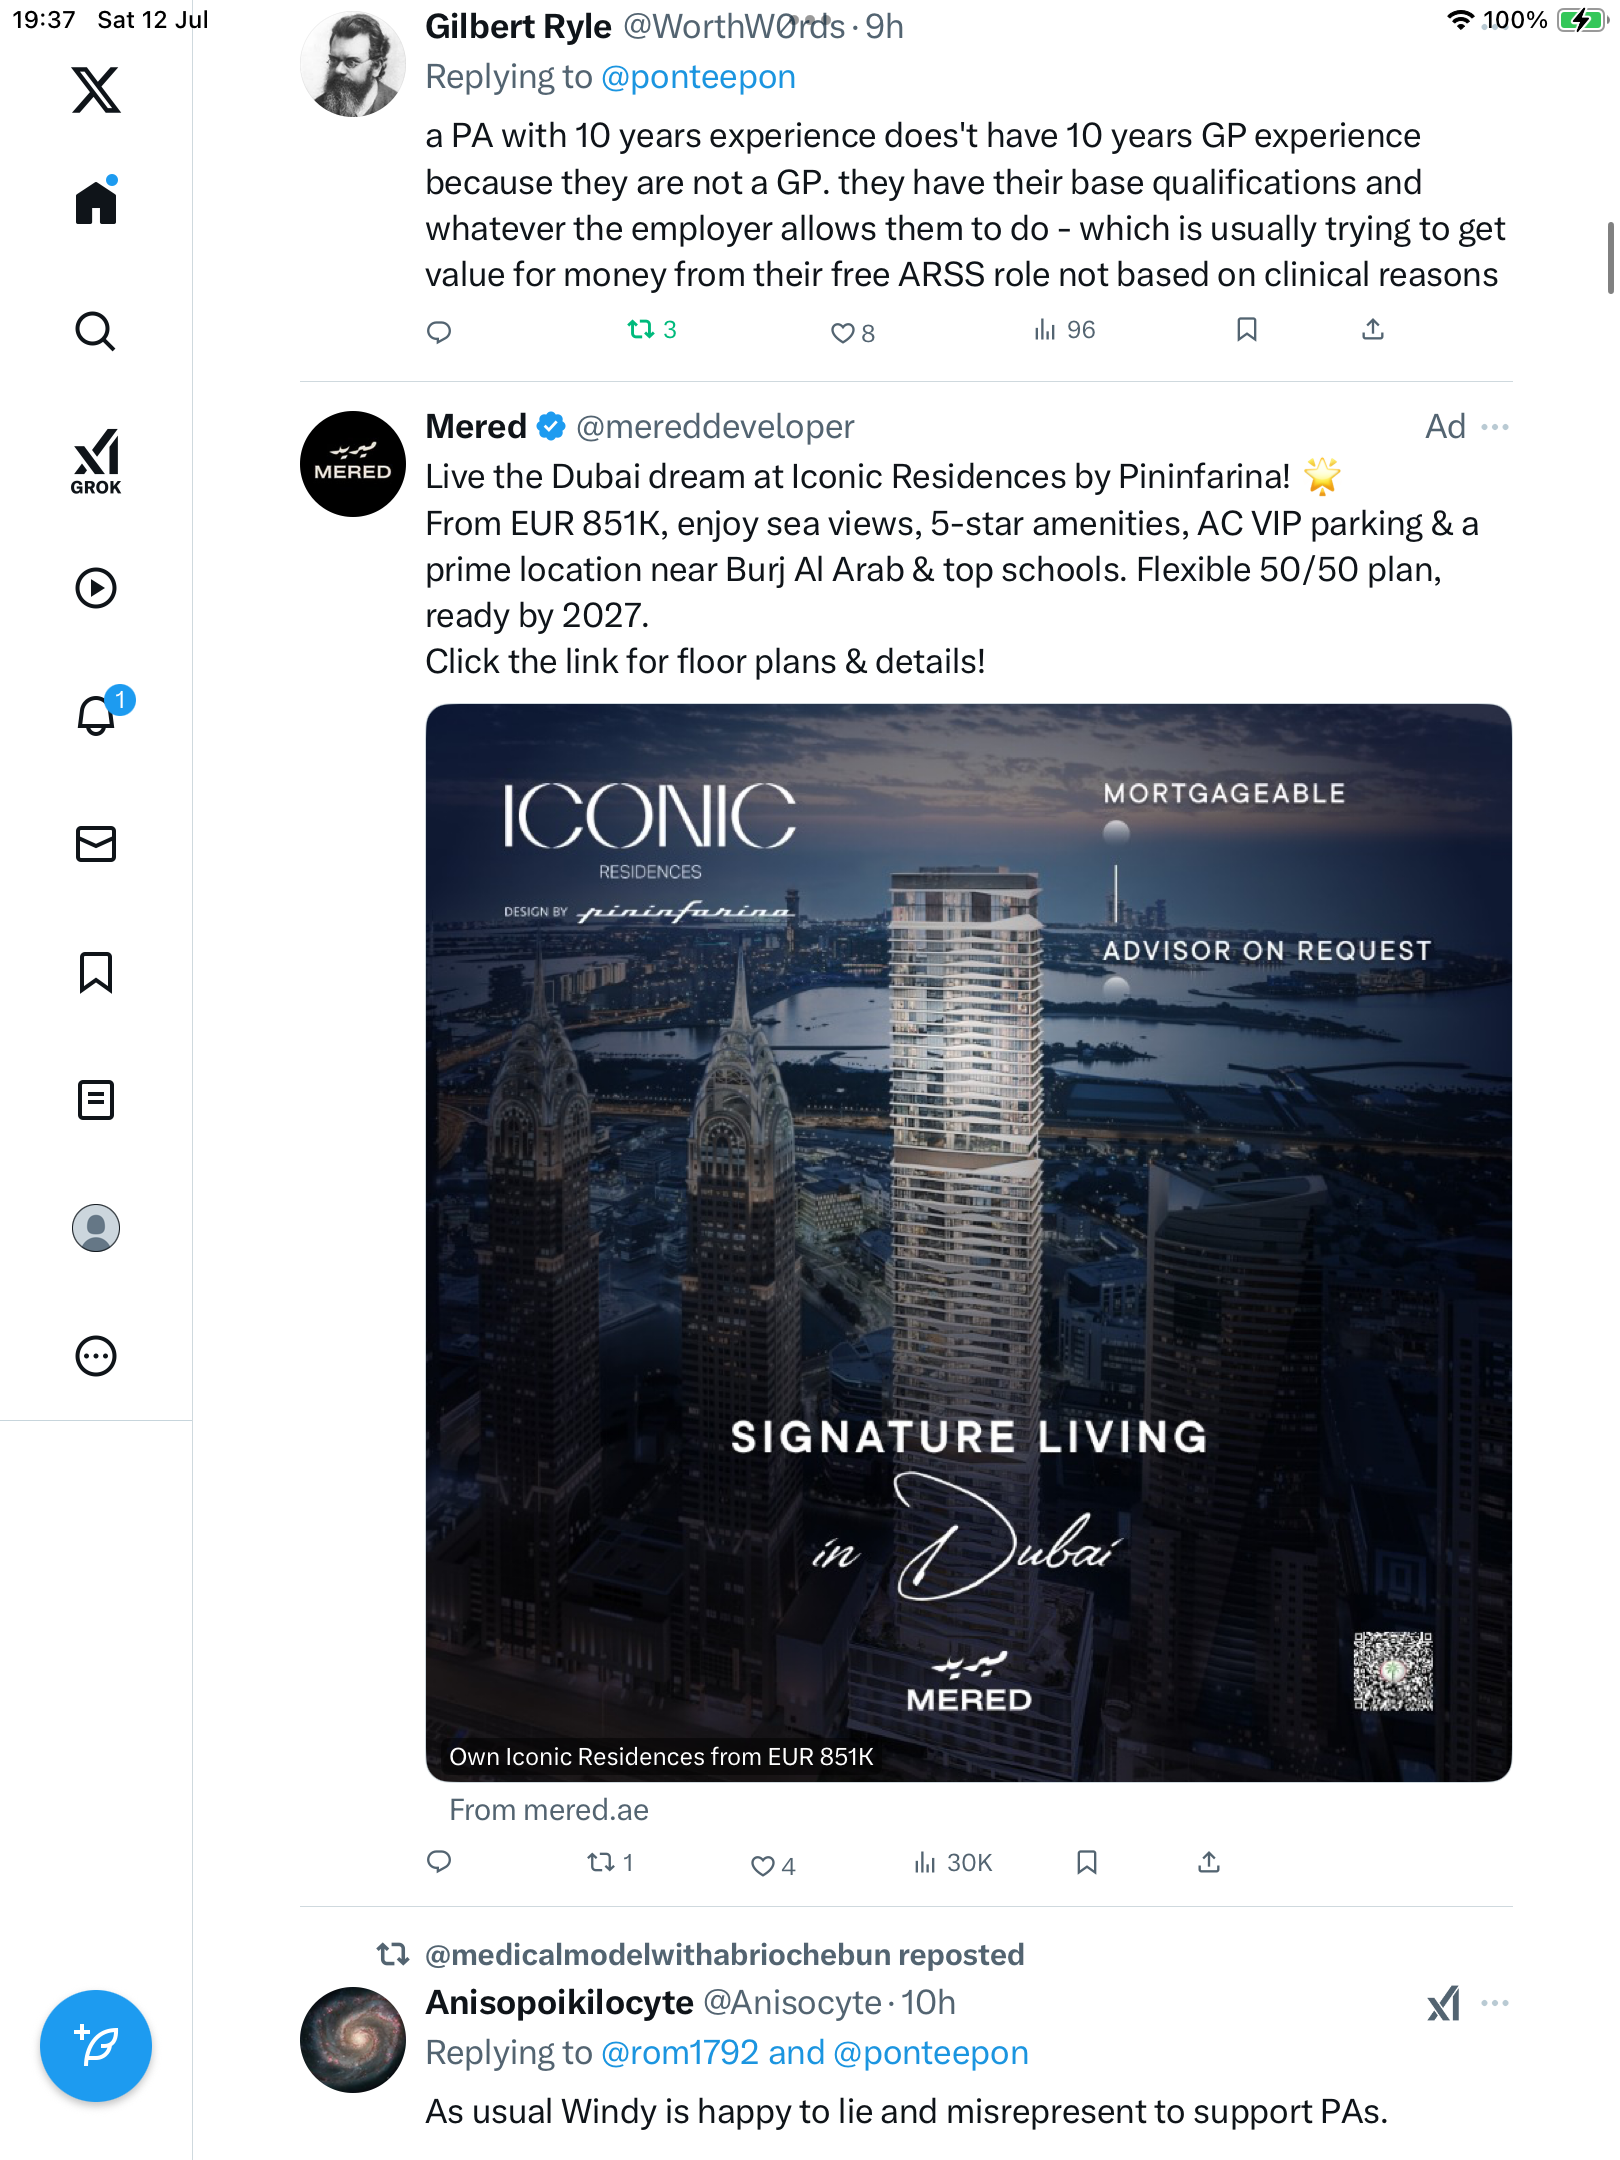Like Gilbert Ryle's reply
This screenshot has width=1620, height=2160.
(x=852, y=332)
